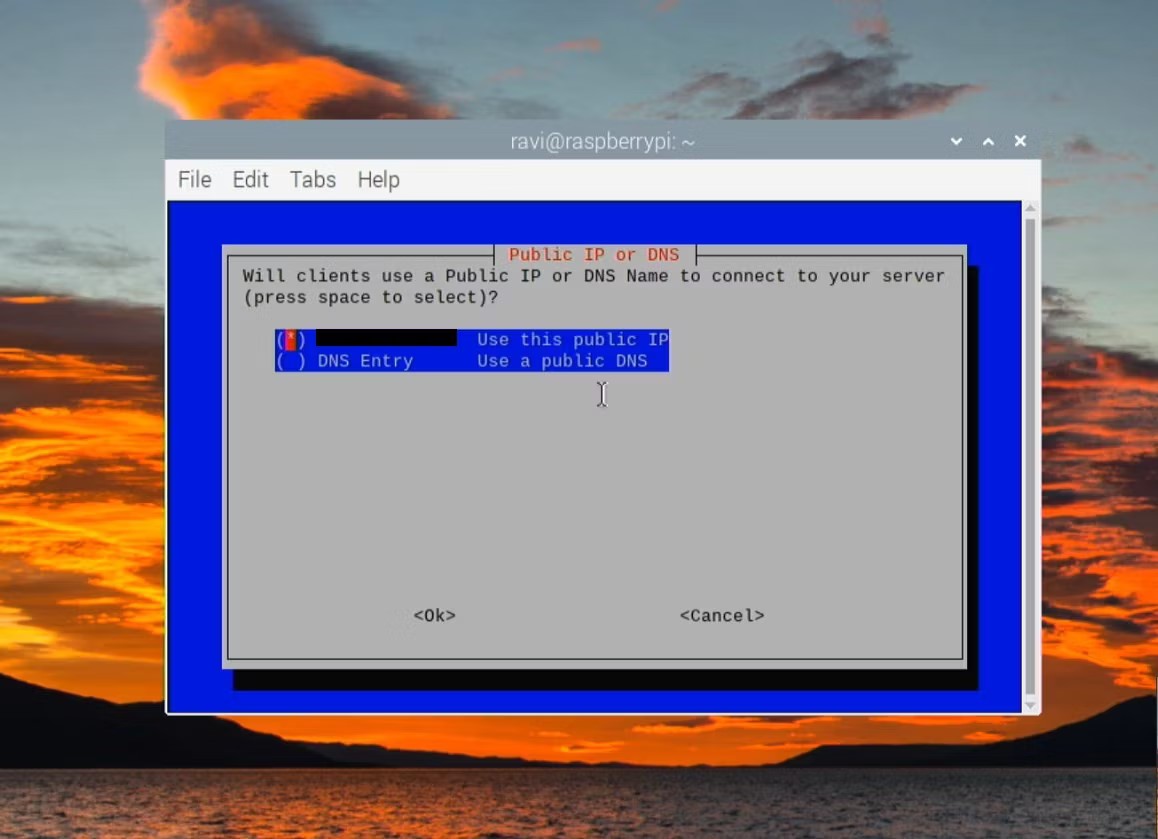Minimize the terminal window with down chevron
This screenshot has height=839, width=1158.
click(956, 141)
